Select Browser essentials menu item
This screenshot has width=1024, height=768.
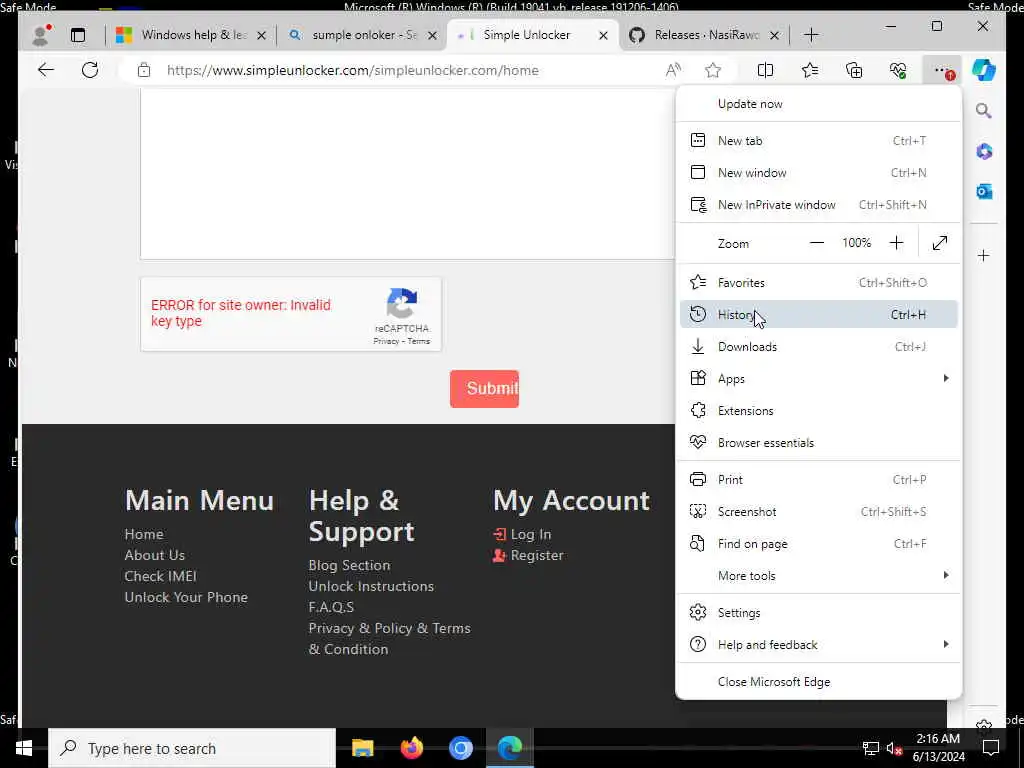(818, 443)
